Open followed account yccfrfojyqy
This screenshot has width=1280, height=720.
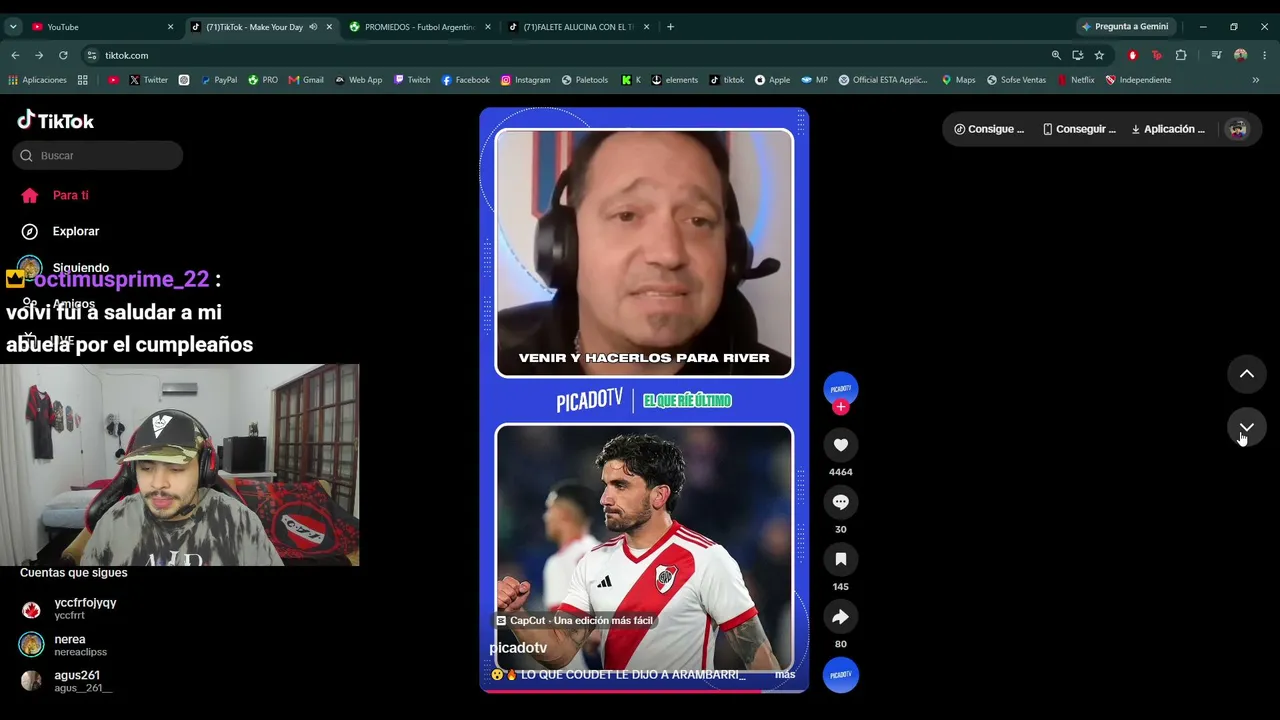[85, 608]
